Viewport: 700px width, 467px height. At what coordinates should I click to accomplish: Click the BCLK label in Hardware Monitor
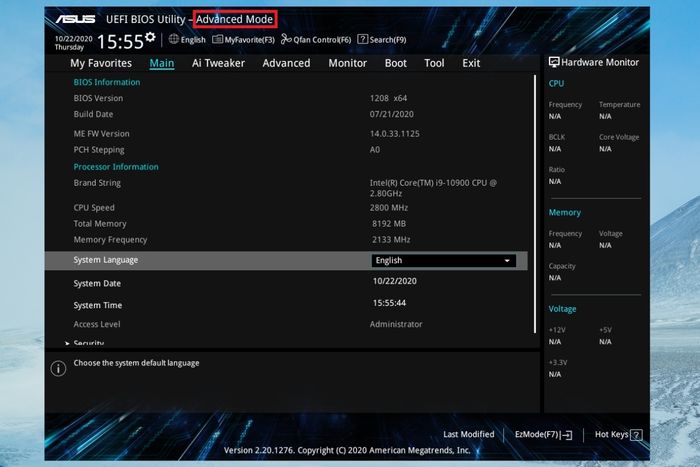pos(557,137)
